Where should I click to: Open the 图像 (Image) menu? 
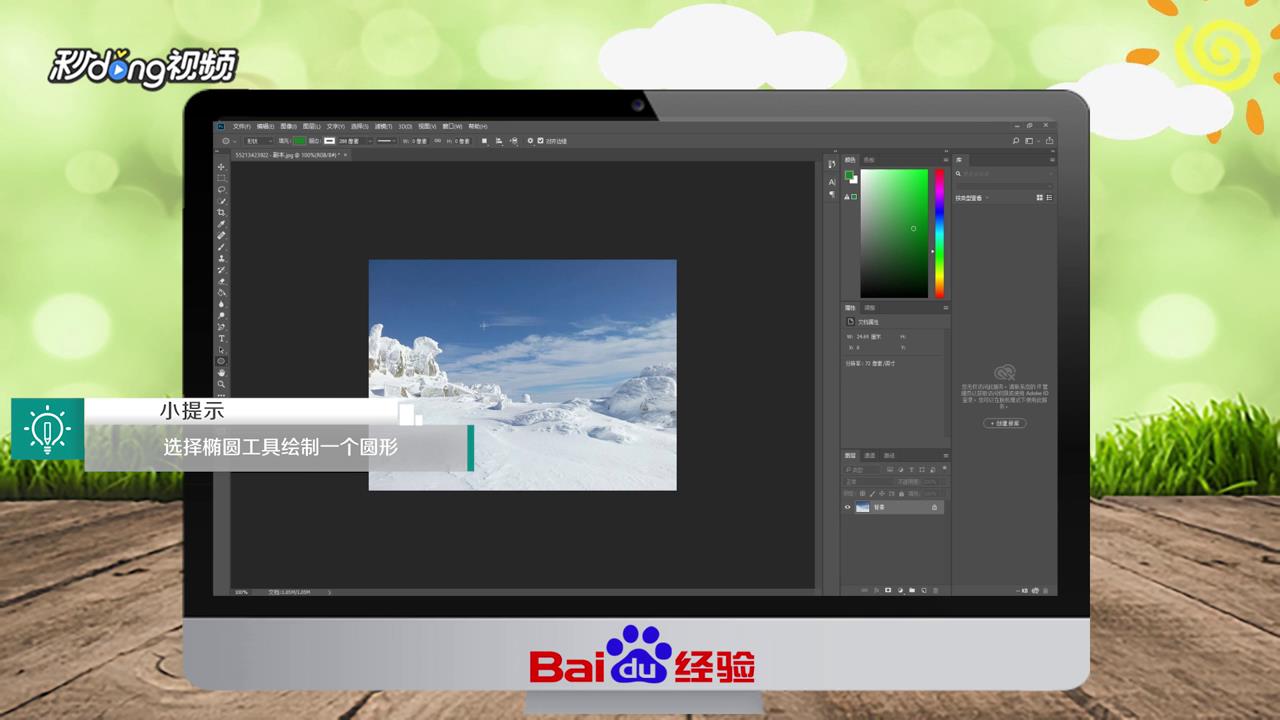[x=288, y=127]
